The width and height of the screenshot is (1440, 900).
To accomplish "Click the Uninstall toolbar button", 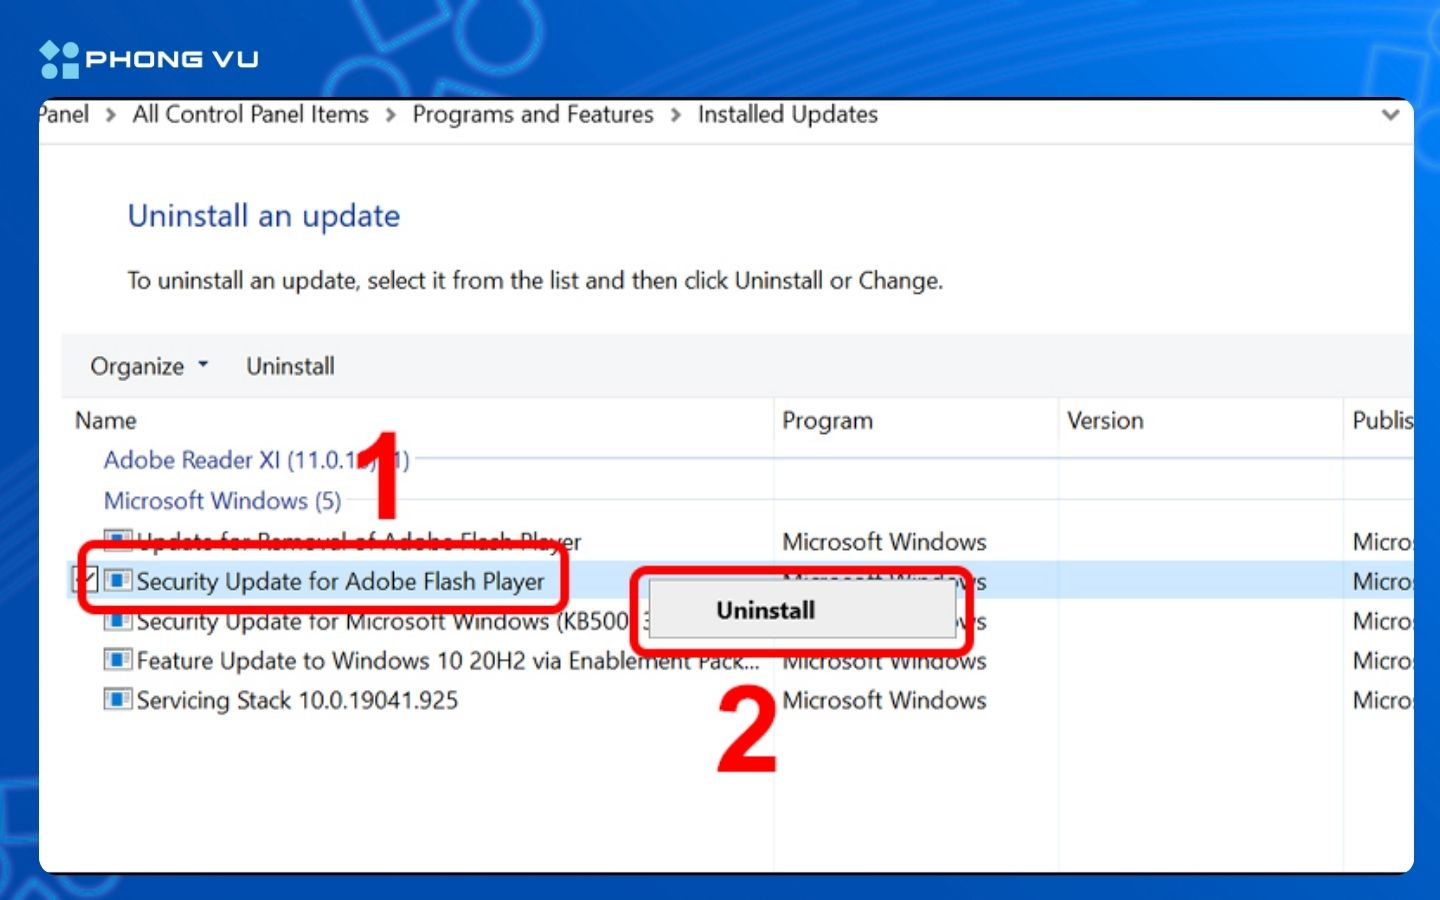I will click(290, 366).
